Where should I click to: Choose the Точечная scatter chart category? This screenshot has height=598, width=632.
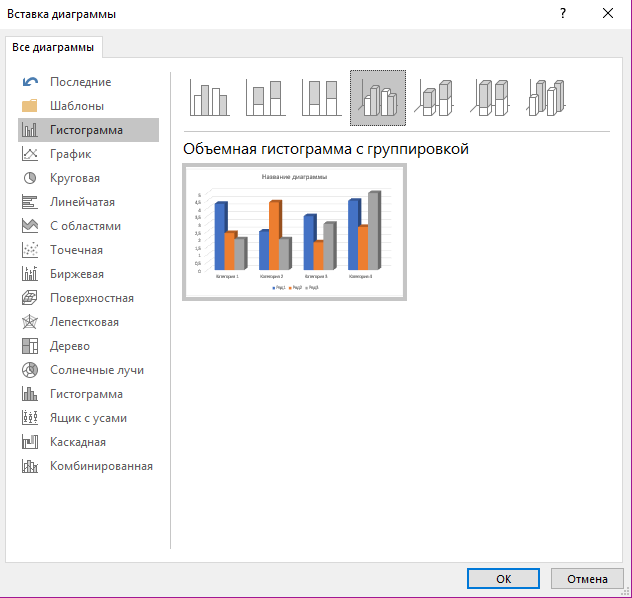(89, 250)
